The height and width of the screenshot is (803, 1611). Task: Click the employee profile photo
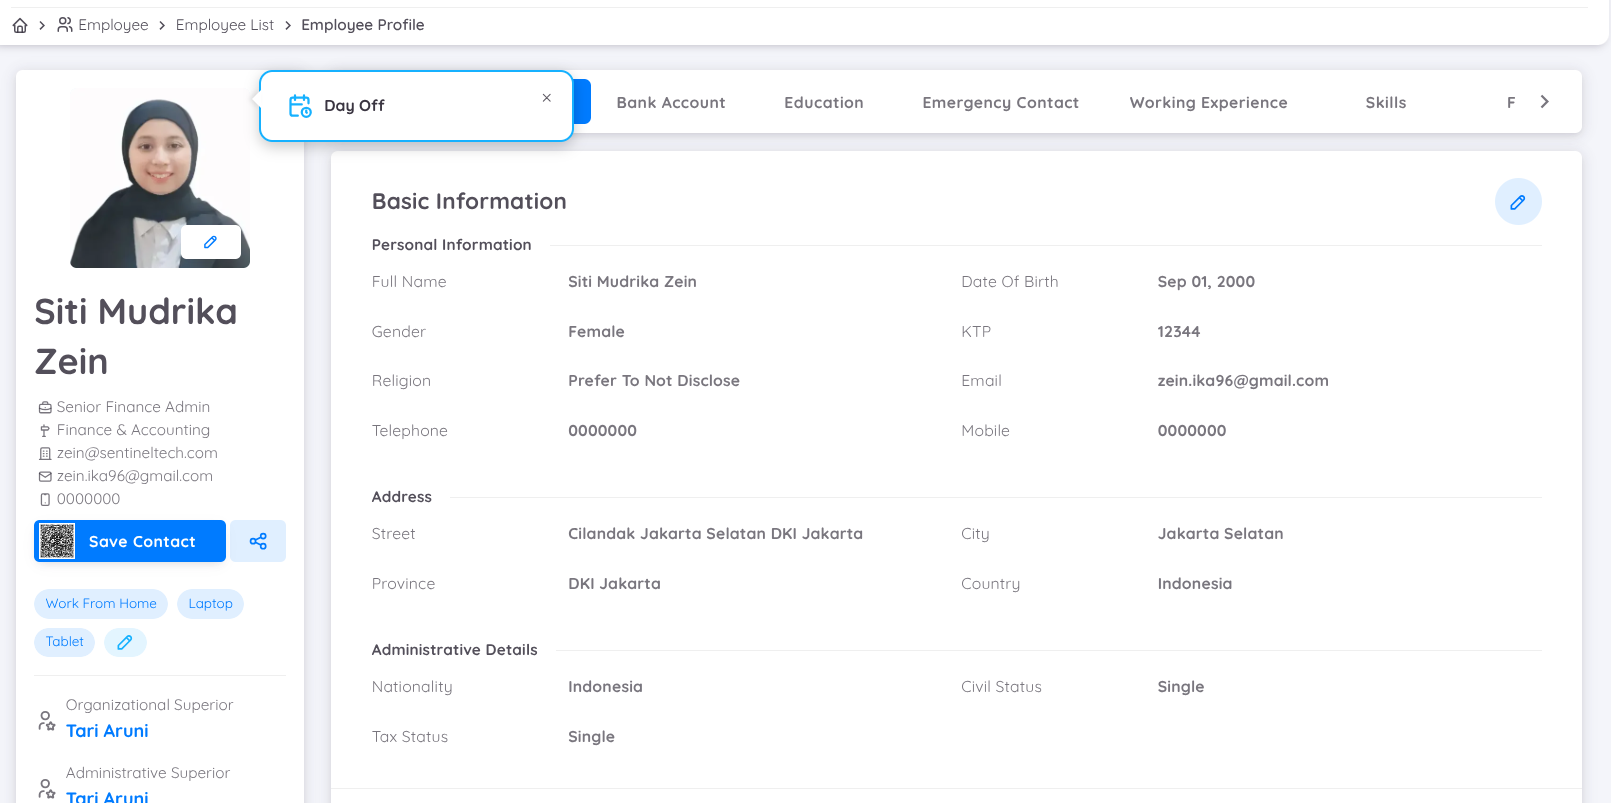[160, 178]
